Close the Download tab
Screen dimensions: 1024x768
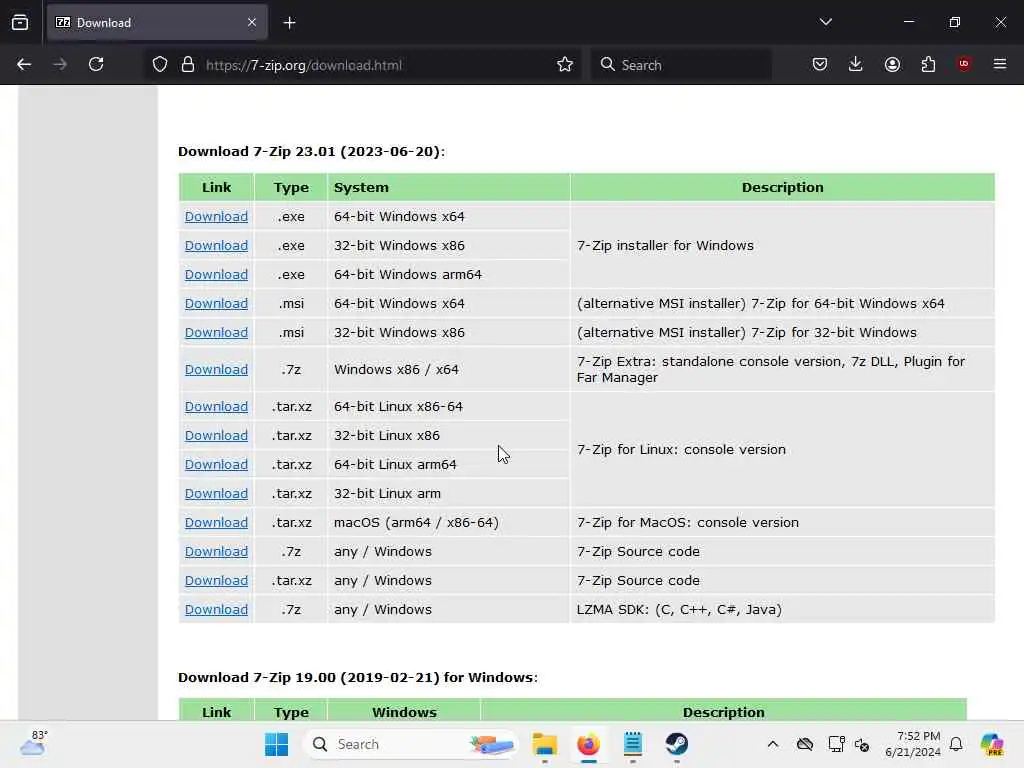click(252, 22)
